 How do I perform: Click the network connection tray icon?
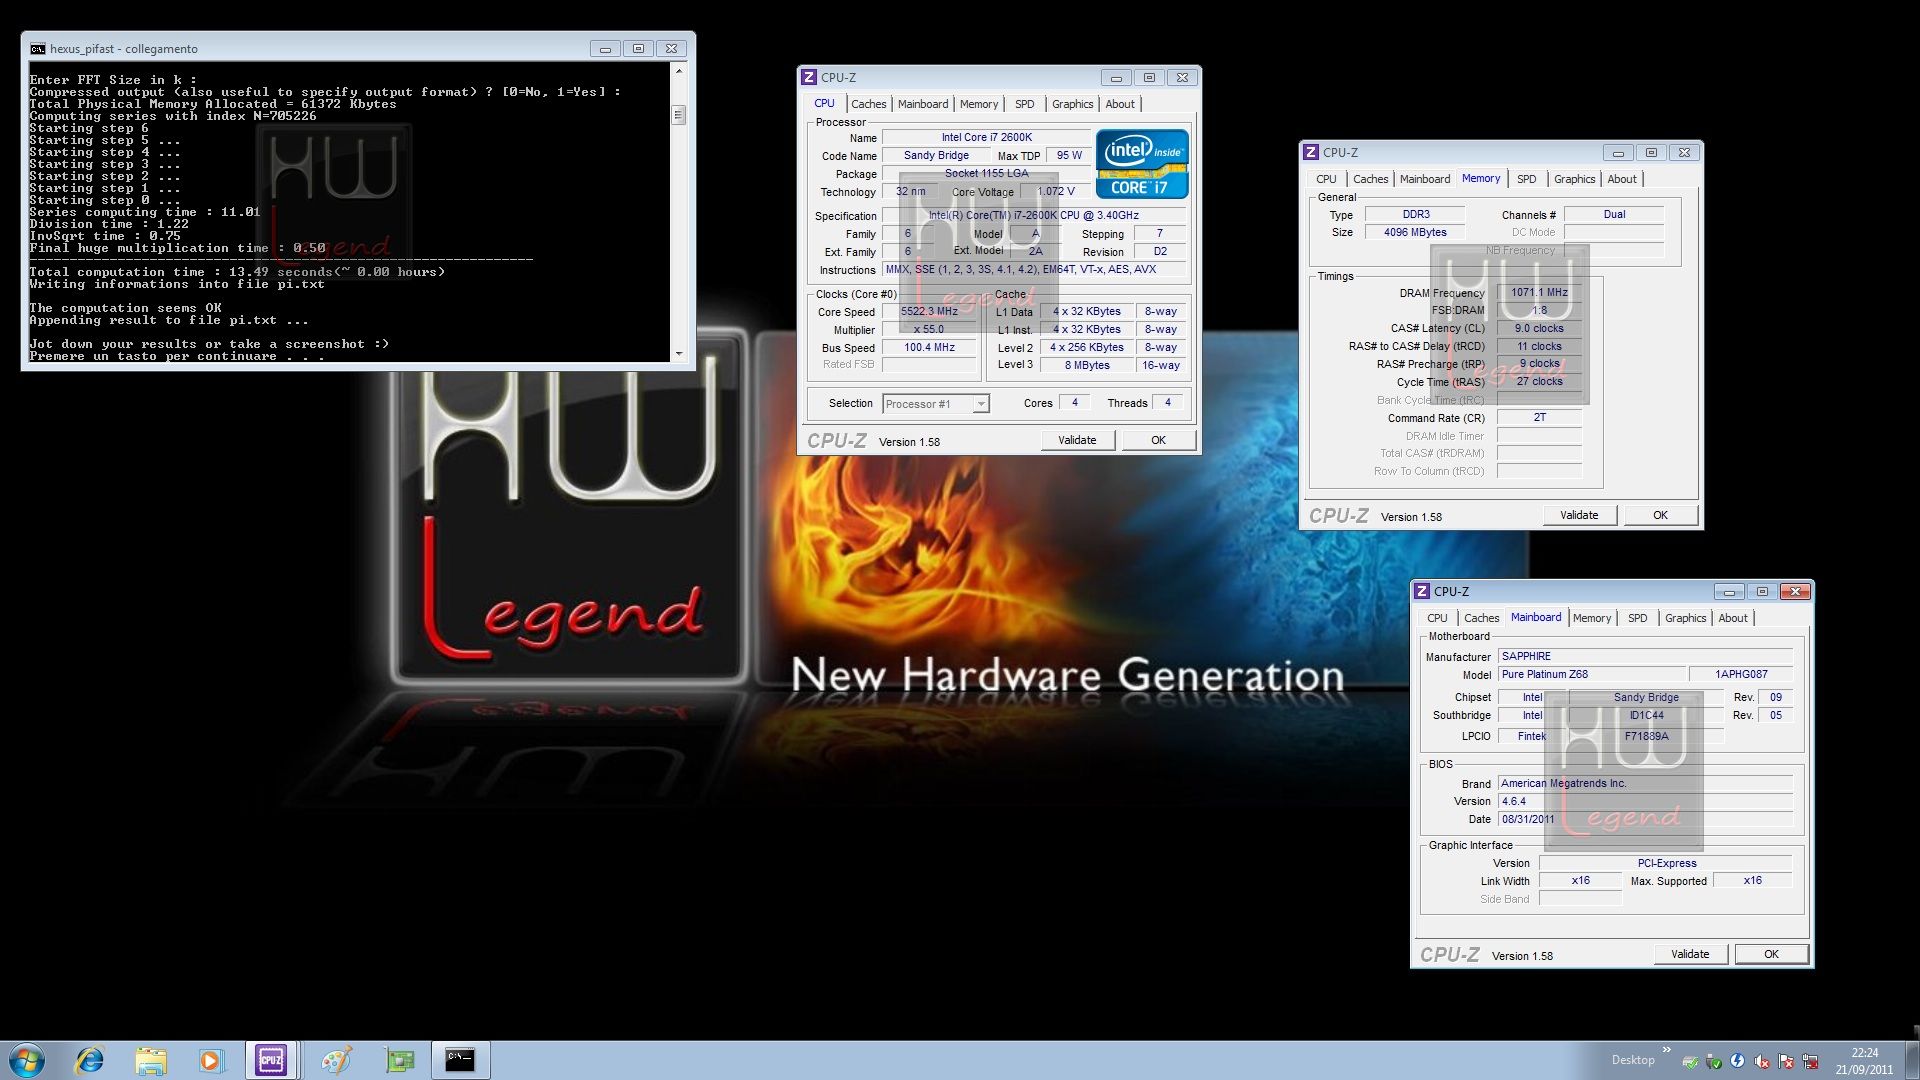1810,1062
